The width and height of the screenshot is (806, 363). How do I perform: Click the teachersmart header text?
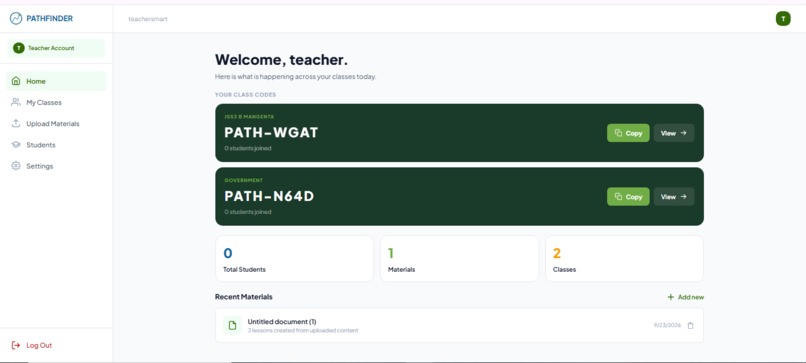(x=148, y=19)
